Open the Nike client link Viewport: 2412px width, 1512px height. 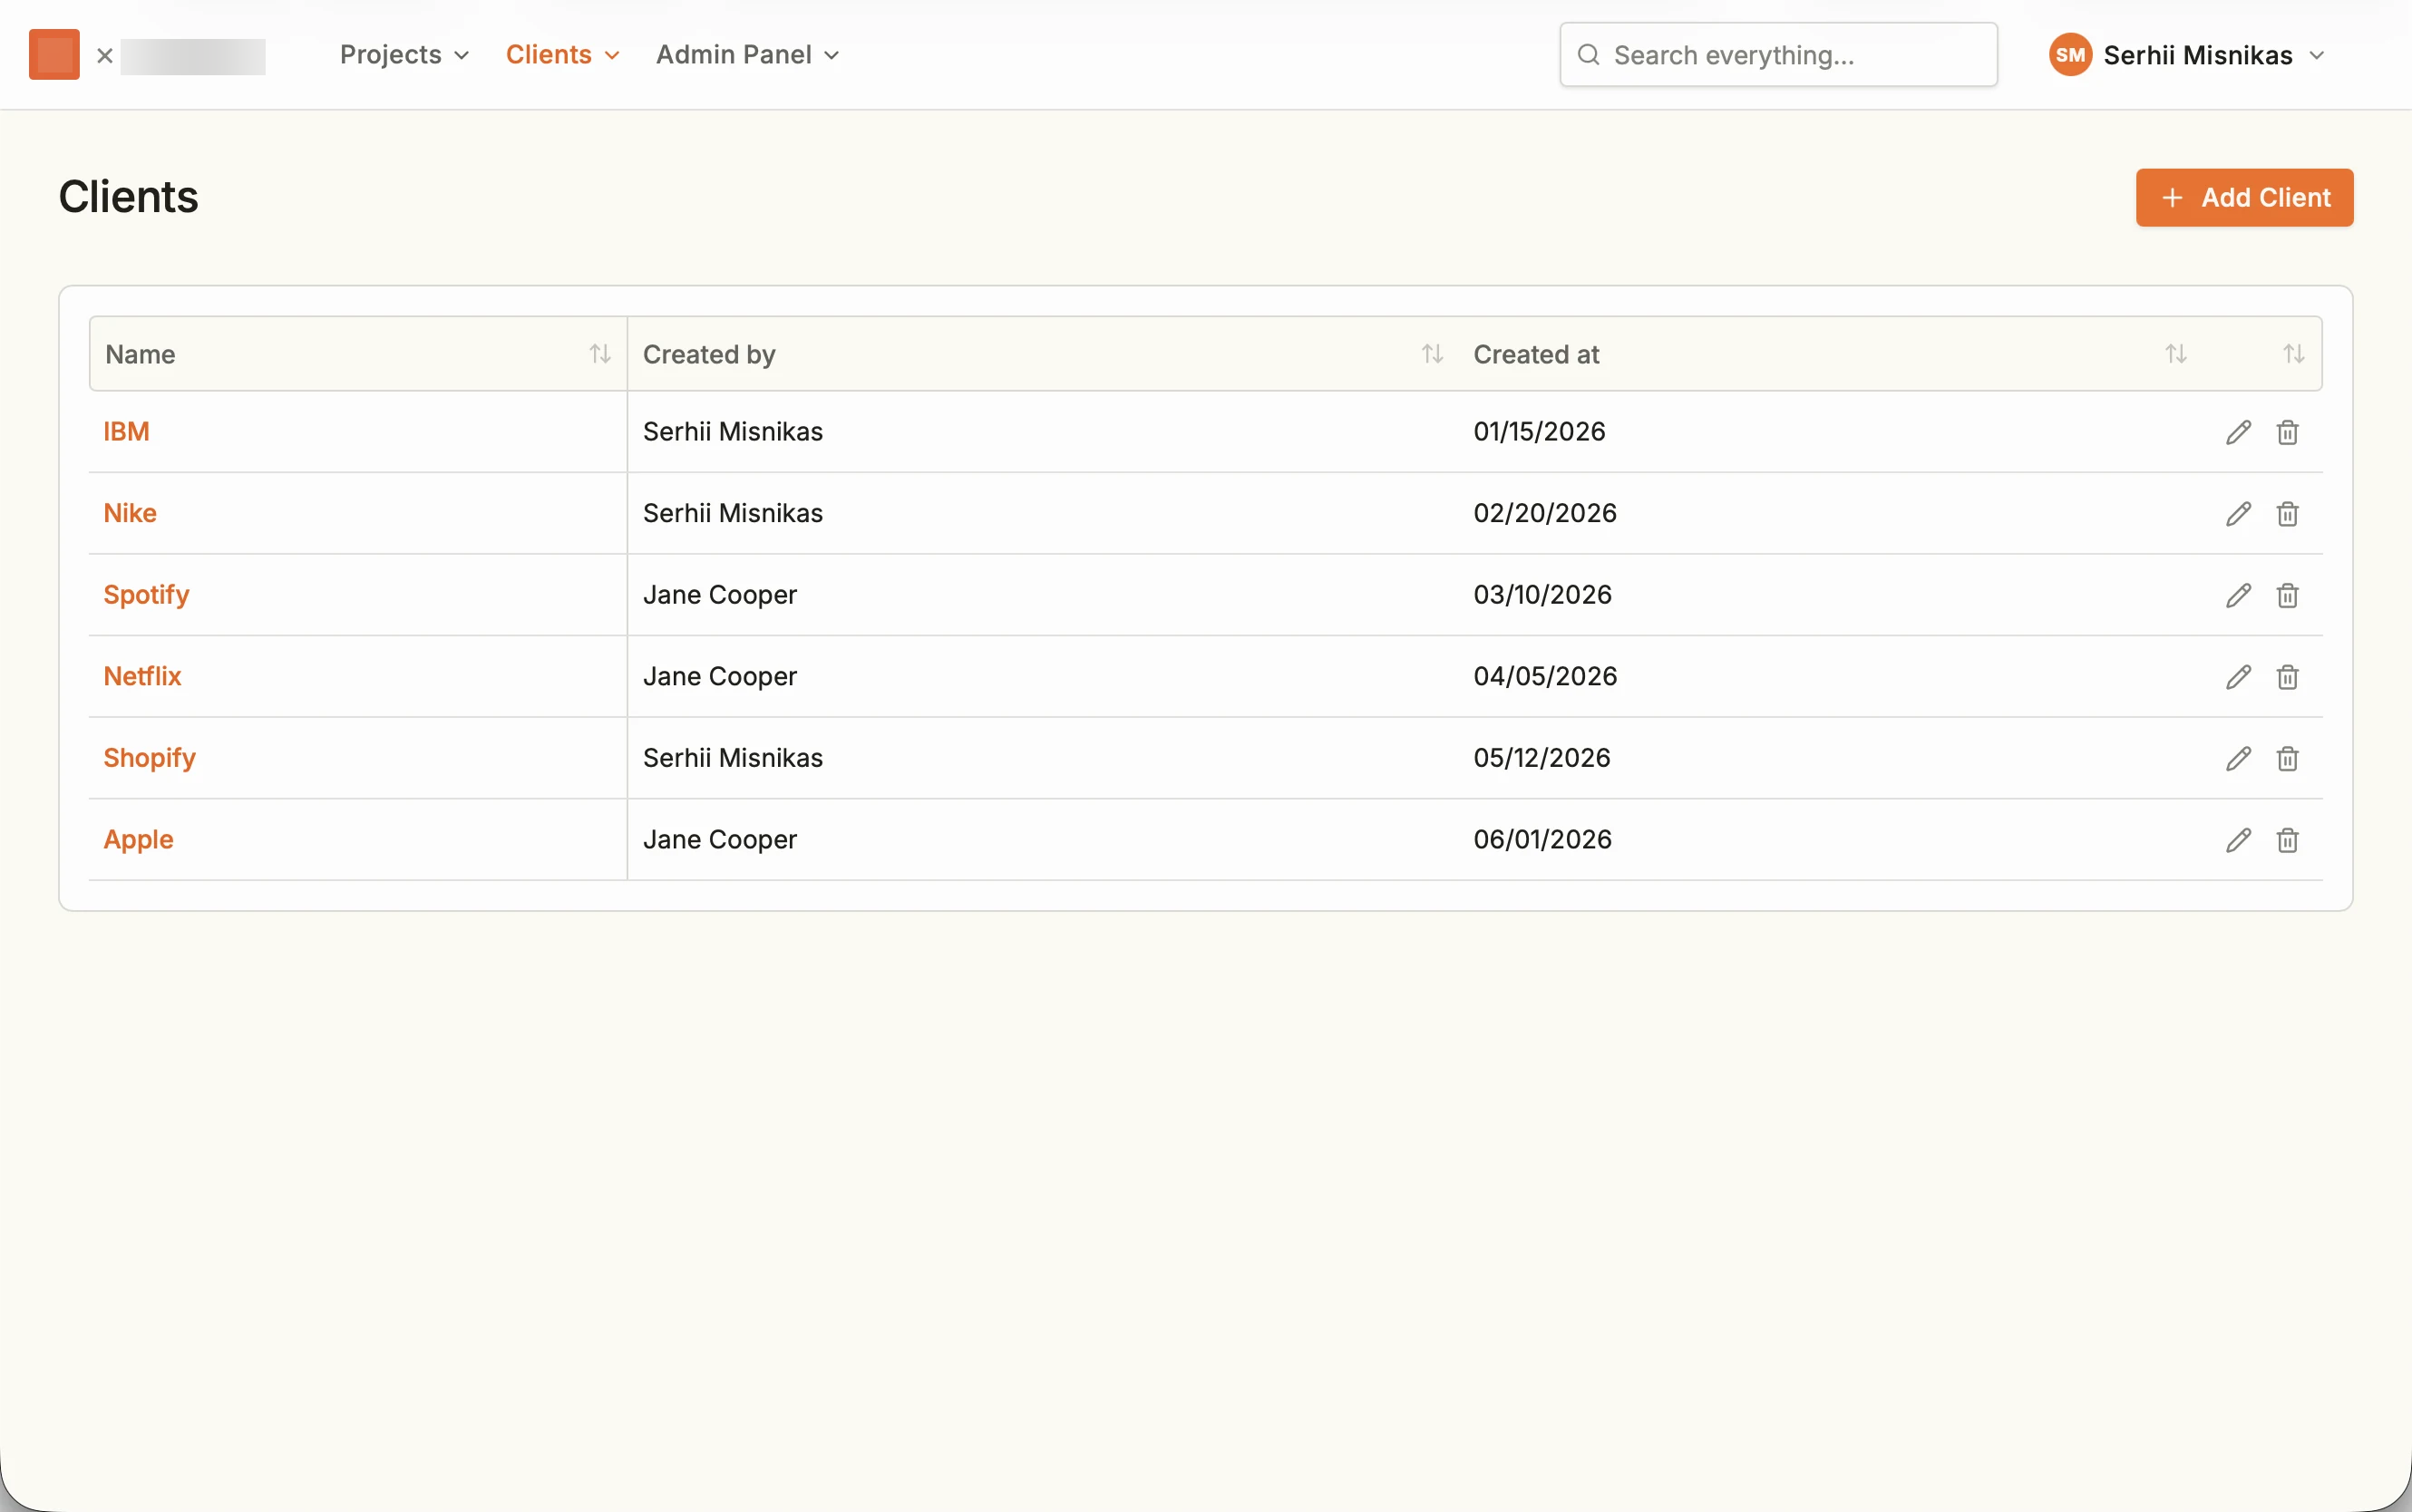pyautogui.click(x=130, y=513)
